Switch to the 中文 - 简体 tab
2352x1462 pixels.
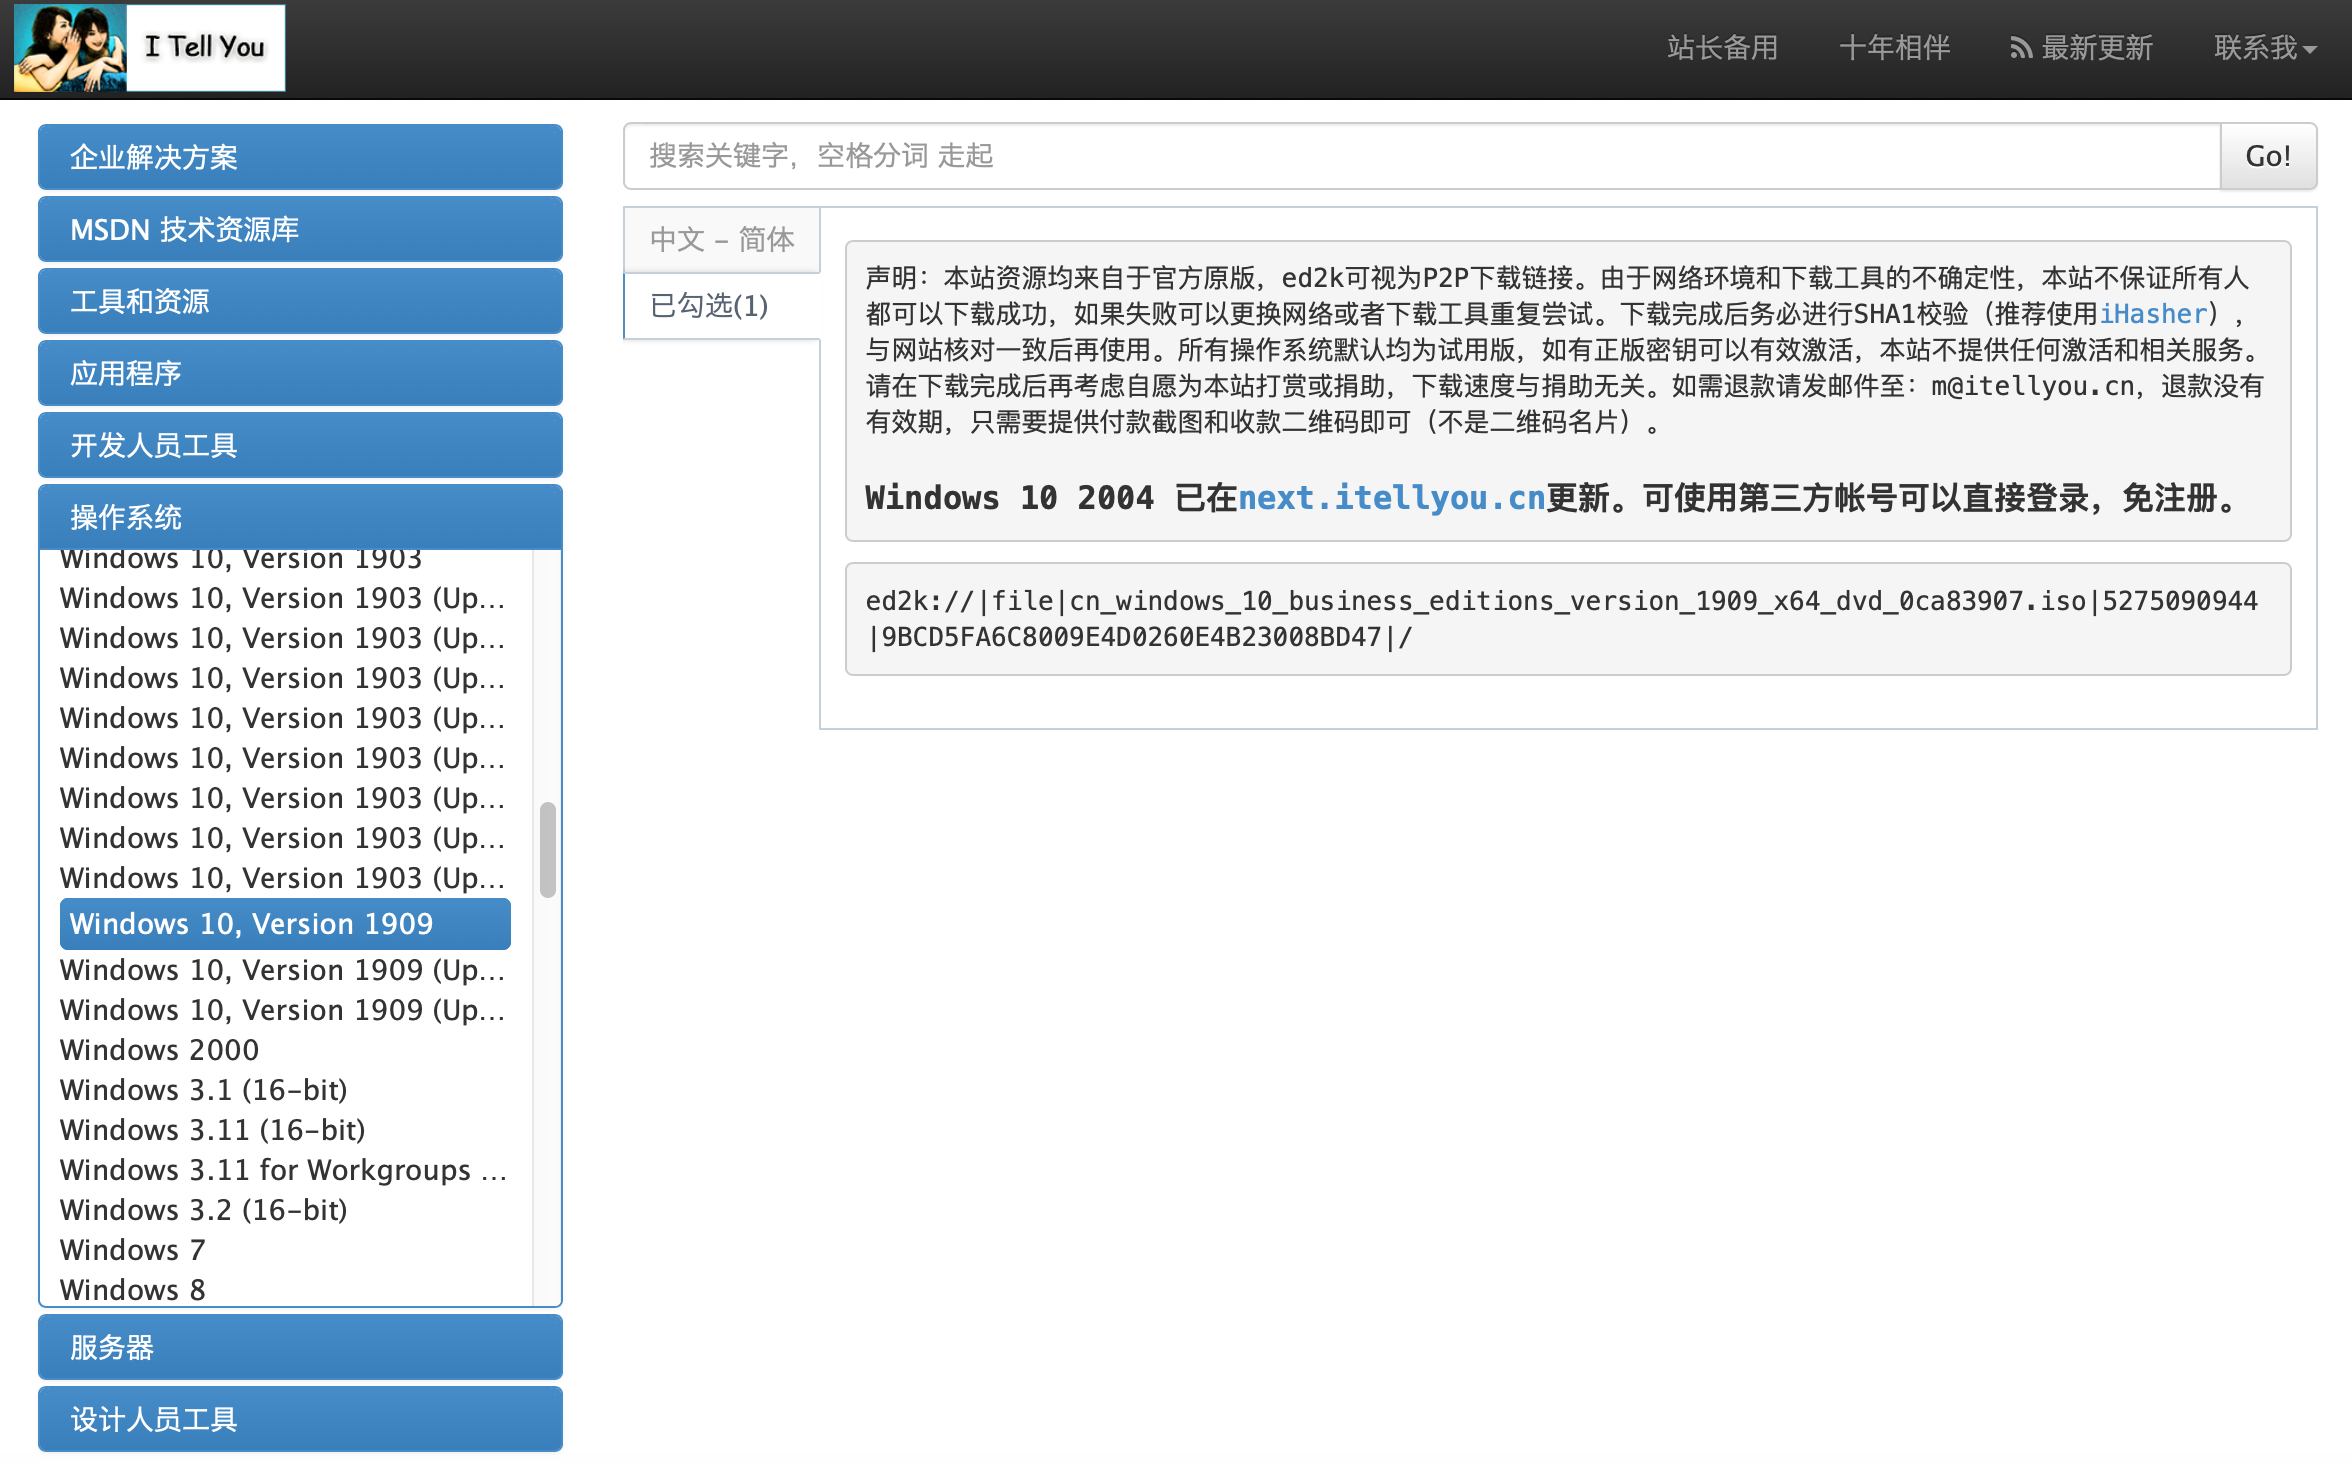722,239
